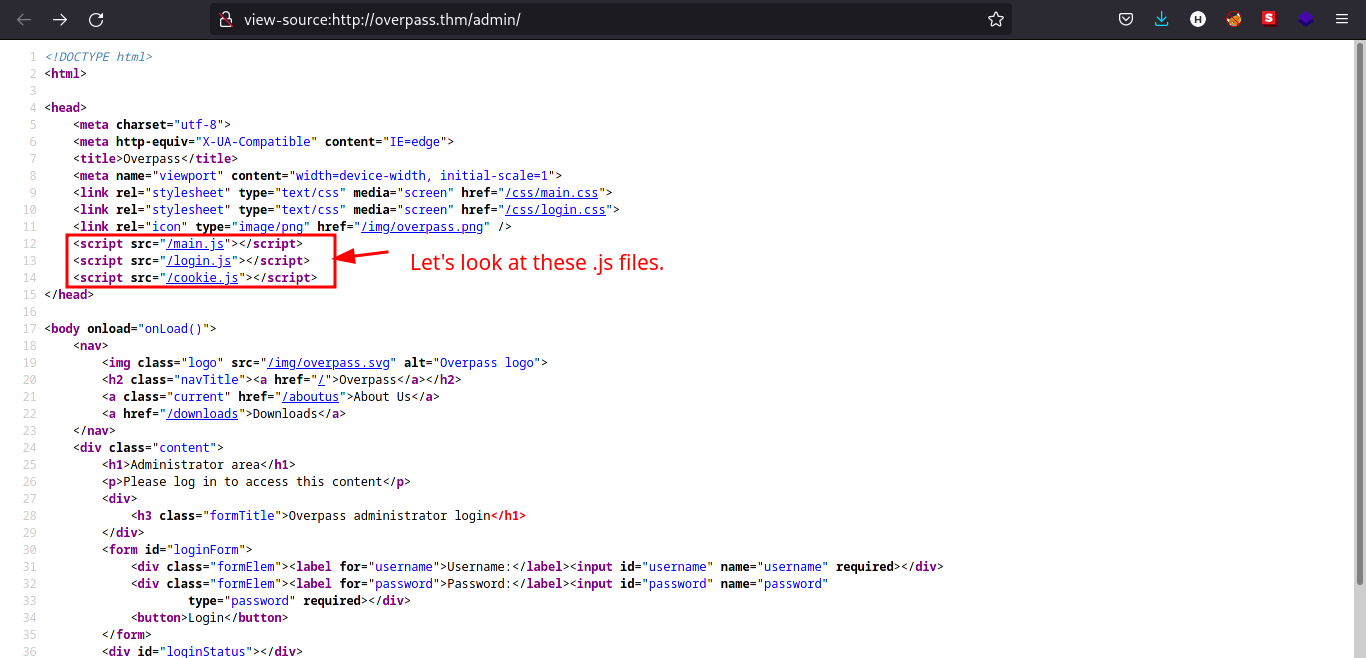The width and height of the screenshot is (1366, 658).
Task: Click the purple stacked-layers extension icon
Action: 1305,19
